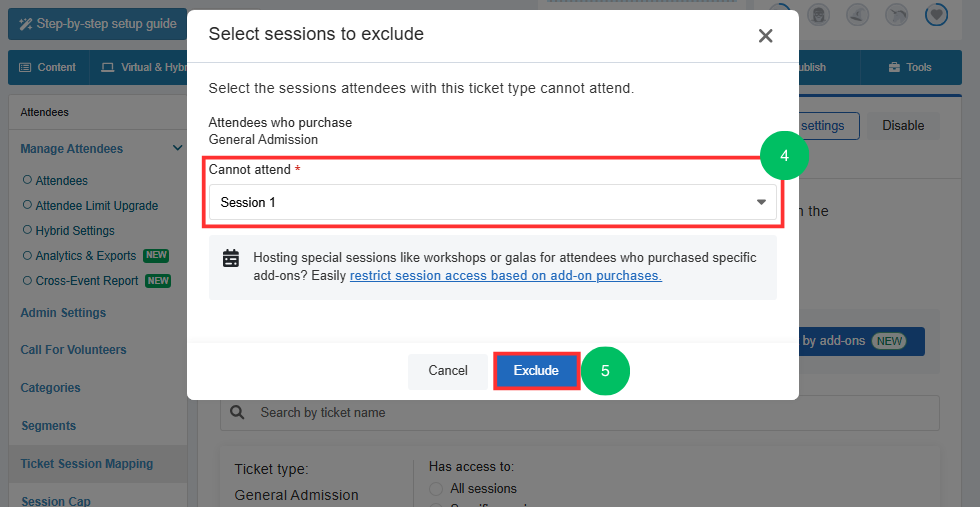980x507 pixels.
Task: Open the Step-by-step setup guide
Action: tap(98, 24)
